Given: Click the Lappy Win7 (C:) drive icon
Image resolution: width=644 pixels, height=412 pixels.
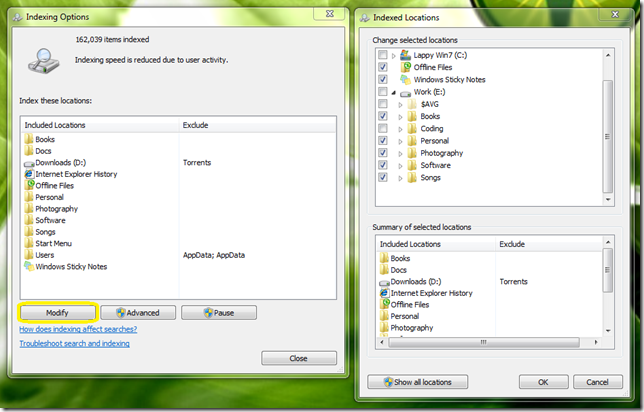Looking at the screenshot, I should (x=405, y=55).
